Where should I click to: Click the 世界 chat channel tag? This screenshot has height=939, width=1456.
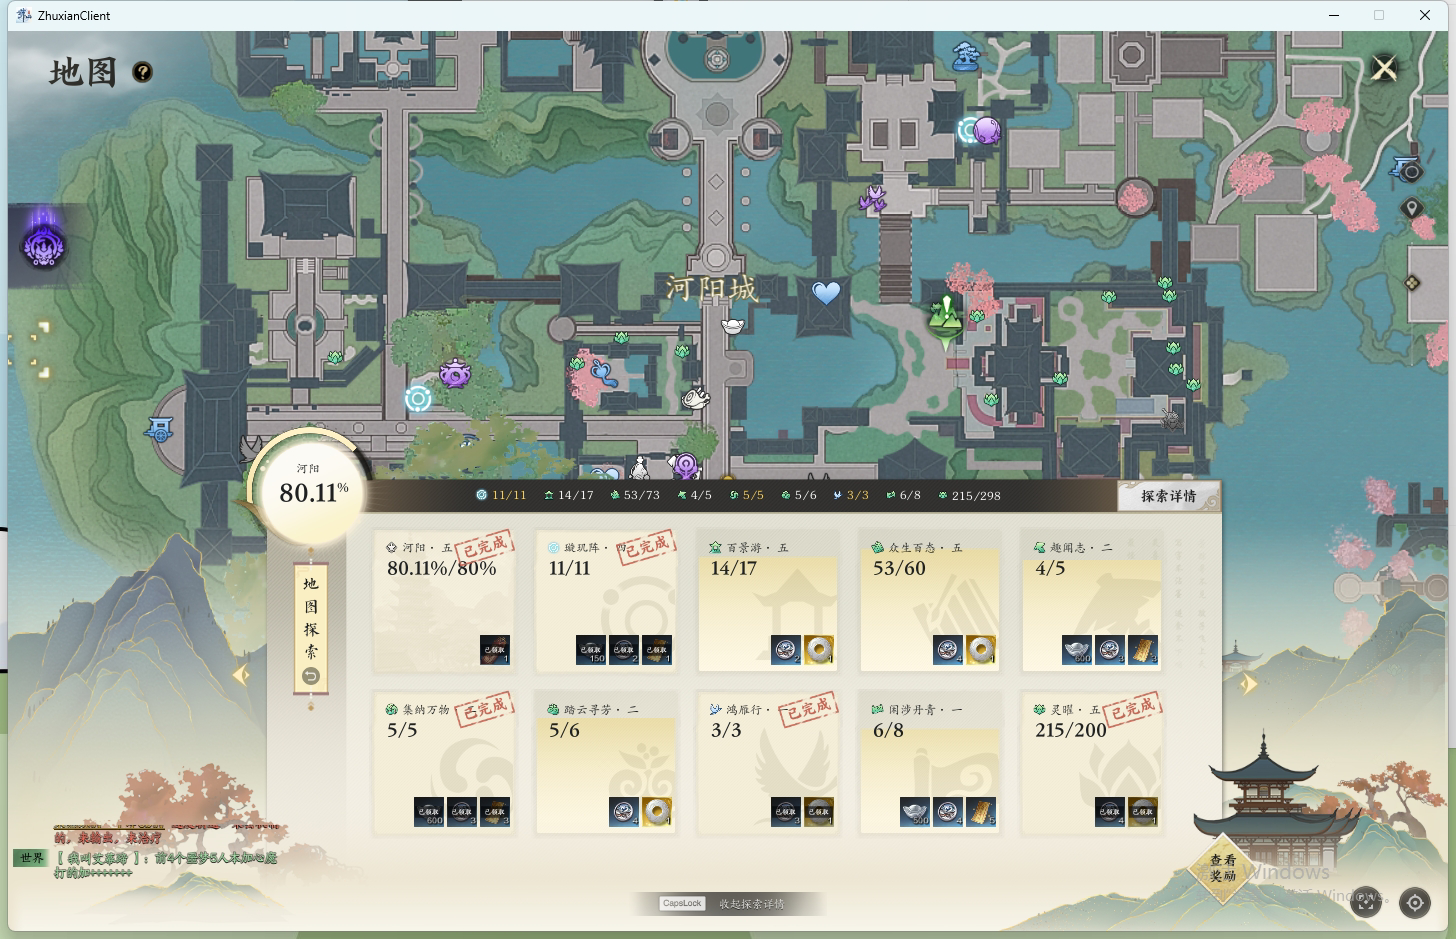[31, 858]
